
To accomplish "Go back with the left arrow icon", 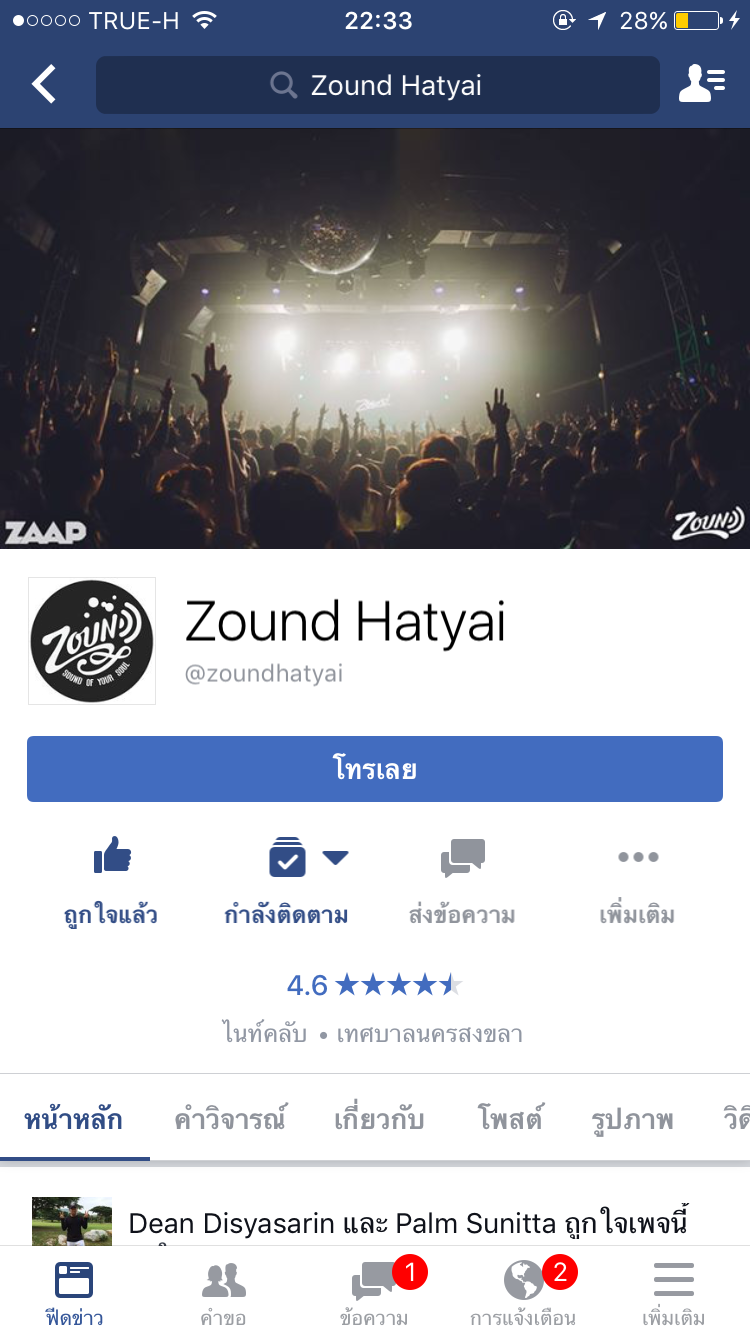I will coord(44,85).
